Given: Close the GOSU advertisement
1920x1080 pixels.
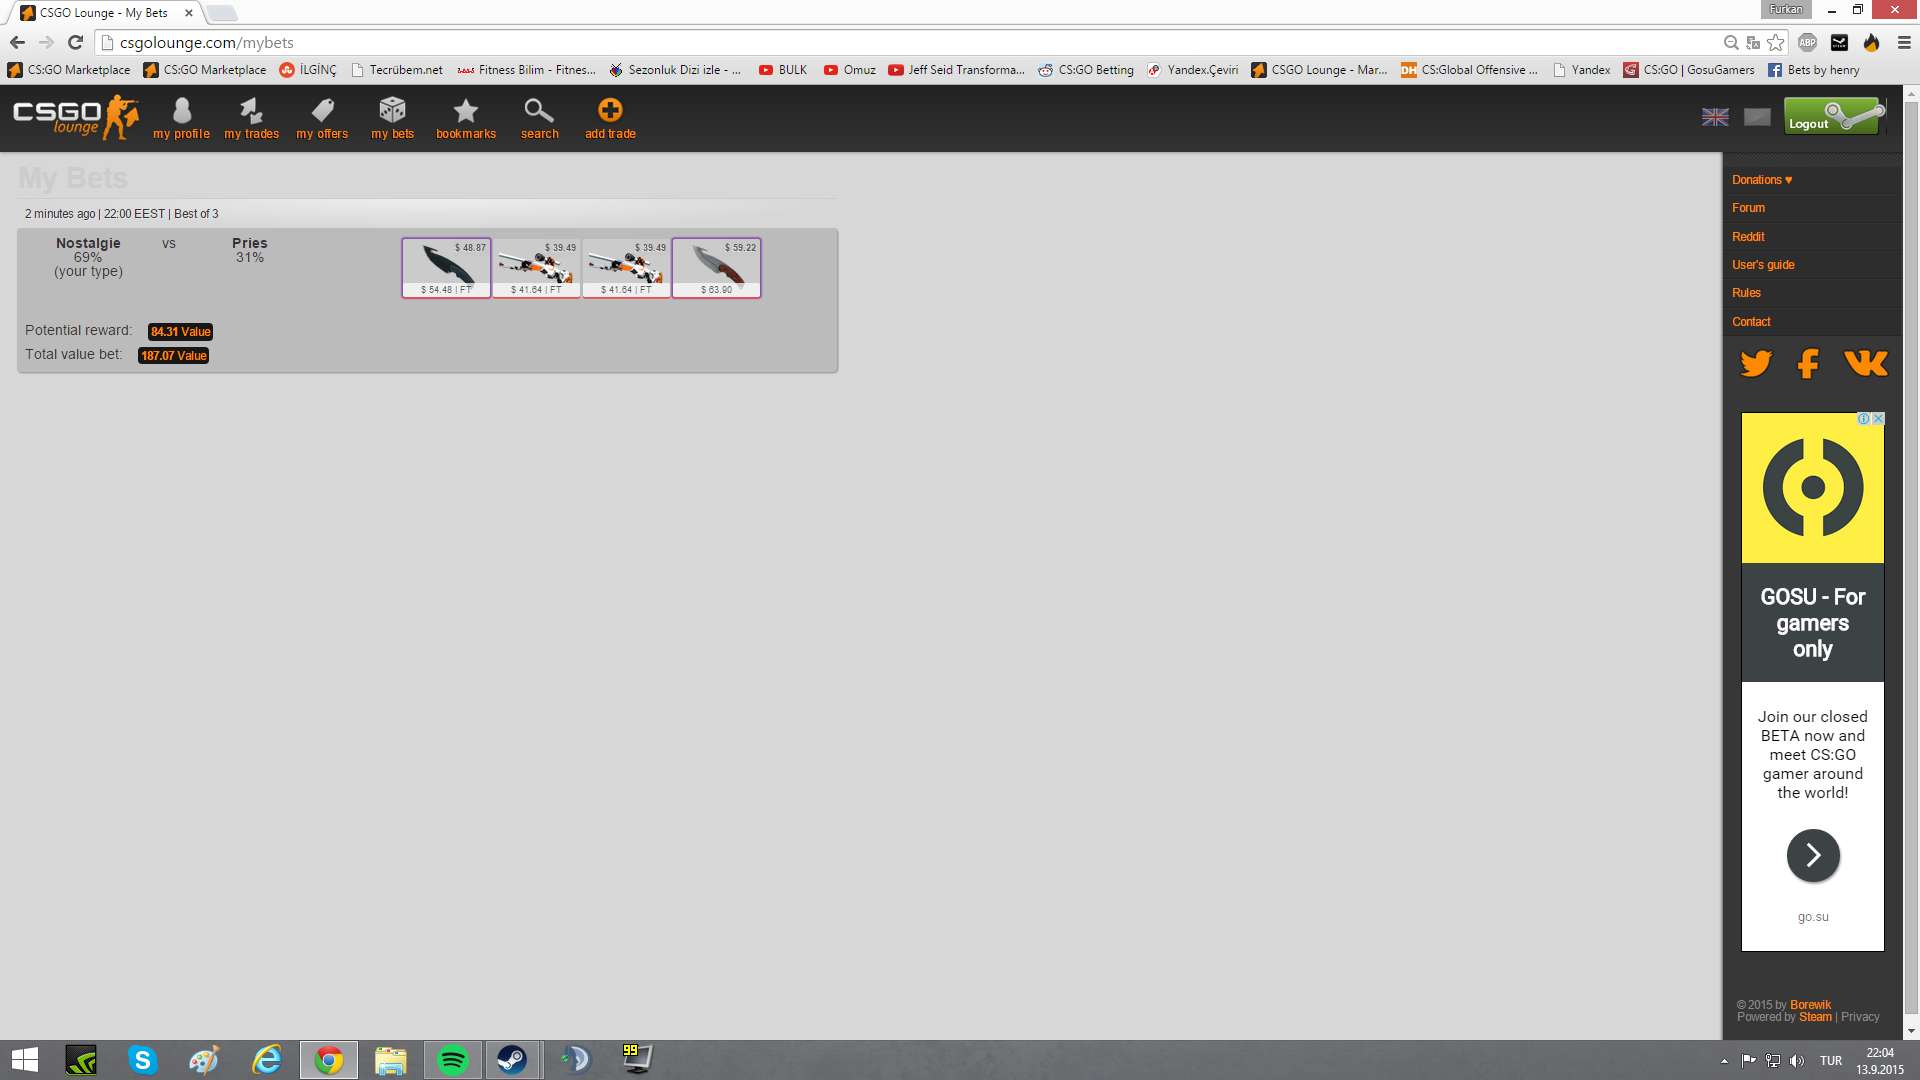Looking at the screenshot, I should tap(1878, 419).
